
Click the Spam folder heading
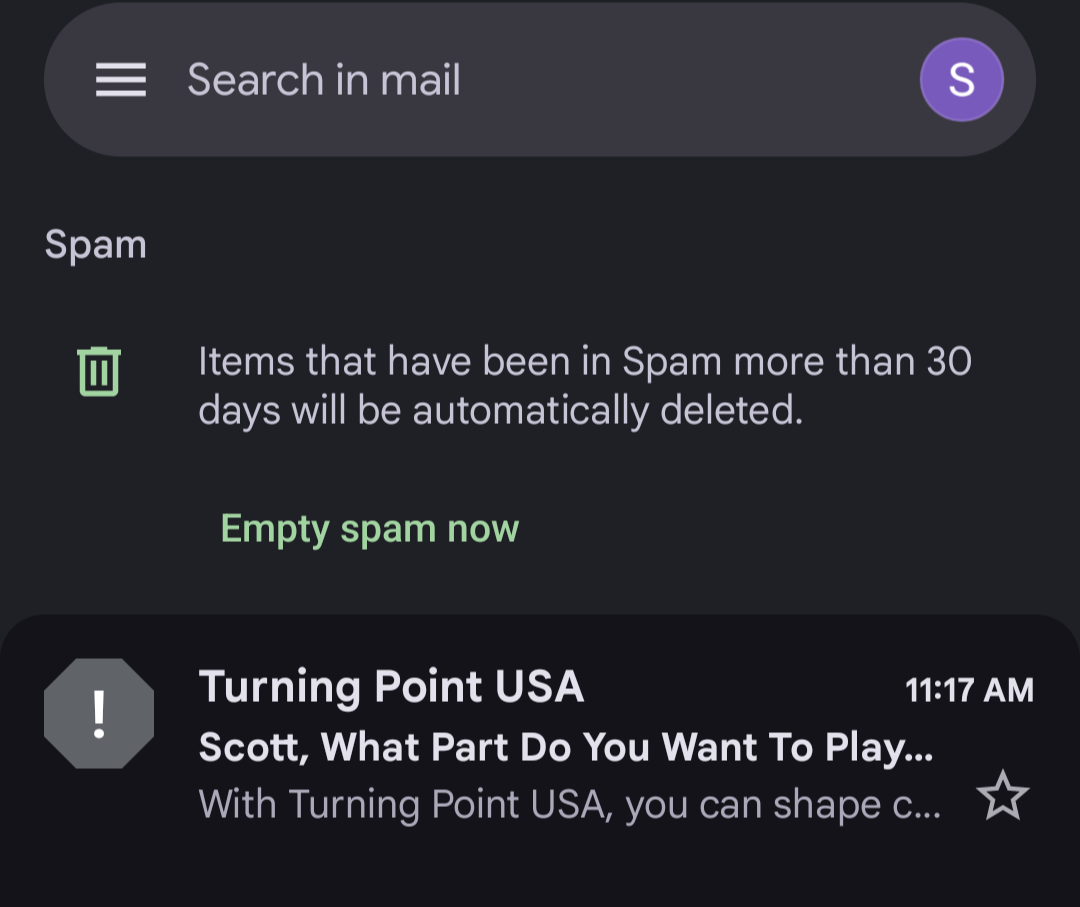(96, 245)
